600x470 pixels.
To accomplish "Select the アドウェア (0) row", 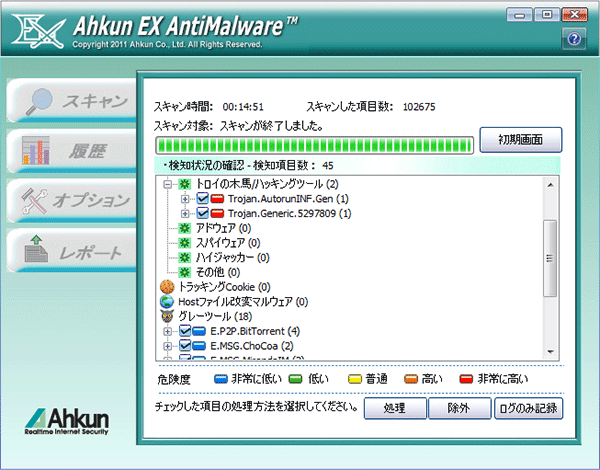I will point(223,228).
